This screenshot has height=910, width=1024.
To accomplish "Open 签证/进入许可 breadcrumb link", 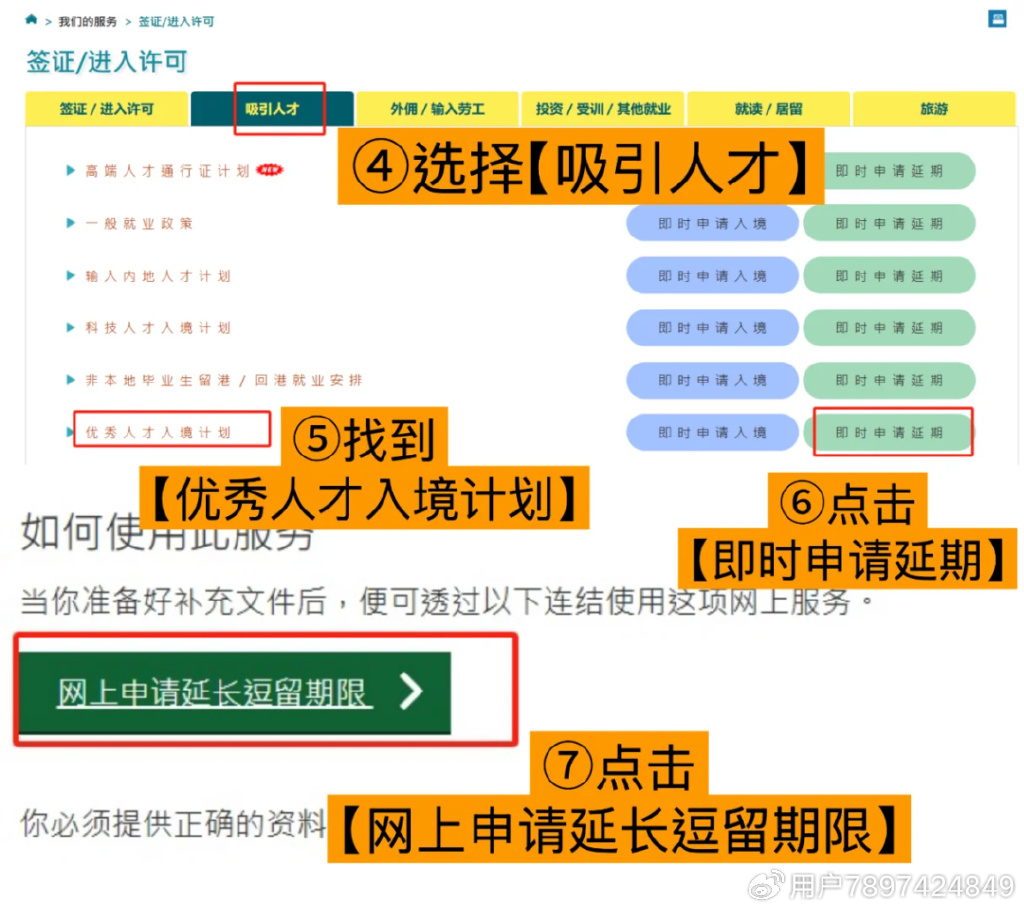I will pyautogui.click(x=176, y=22).
